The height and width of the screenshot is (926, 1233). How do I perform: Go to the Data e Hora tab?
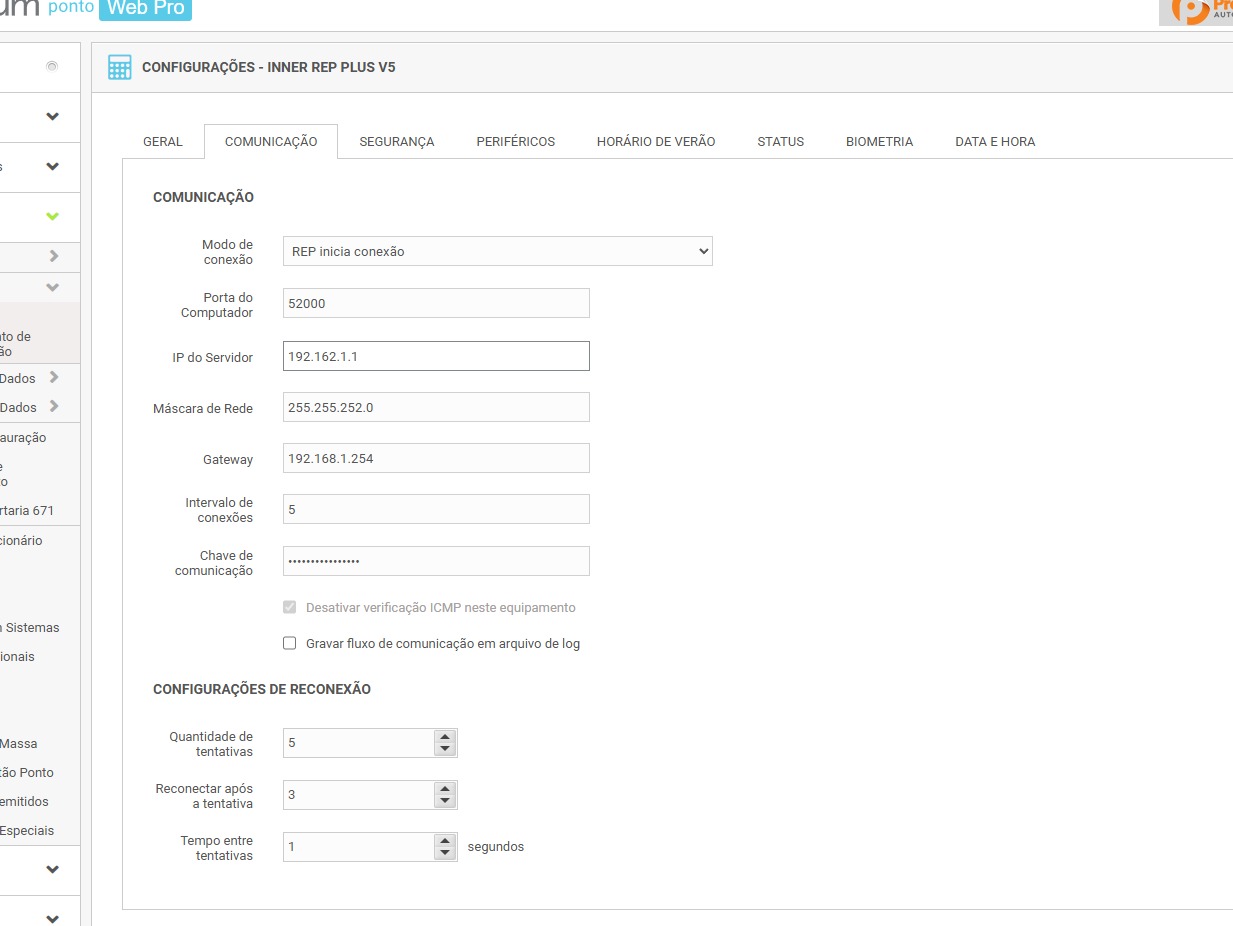pos(994,142)
